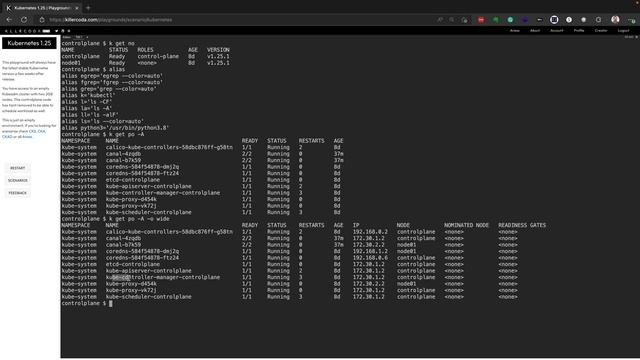Click the purple browser extension icon
Viewport: 640px width, 360px height.
pos(525,20)
